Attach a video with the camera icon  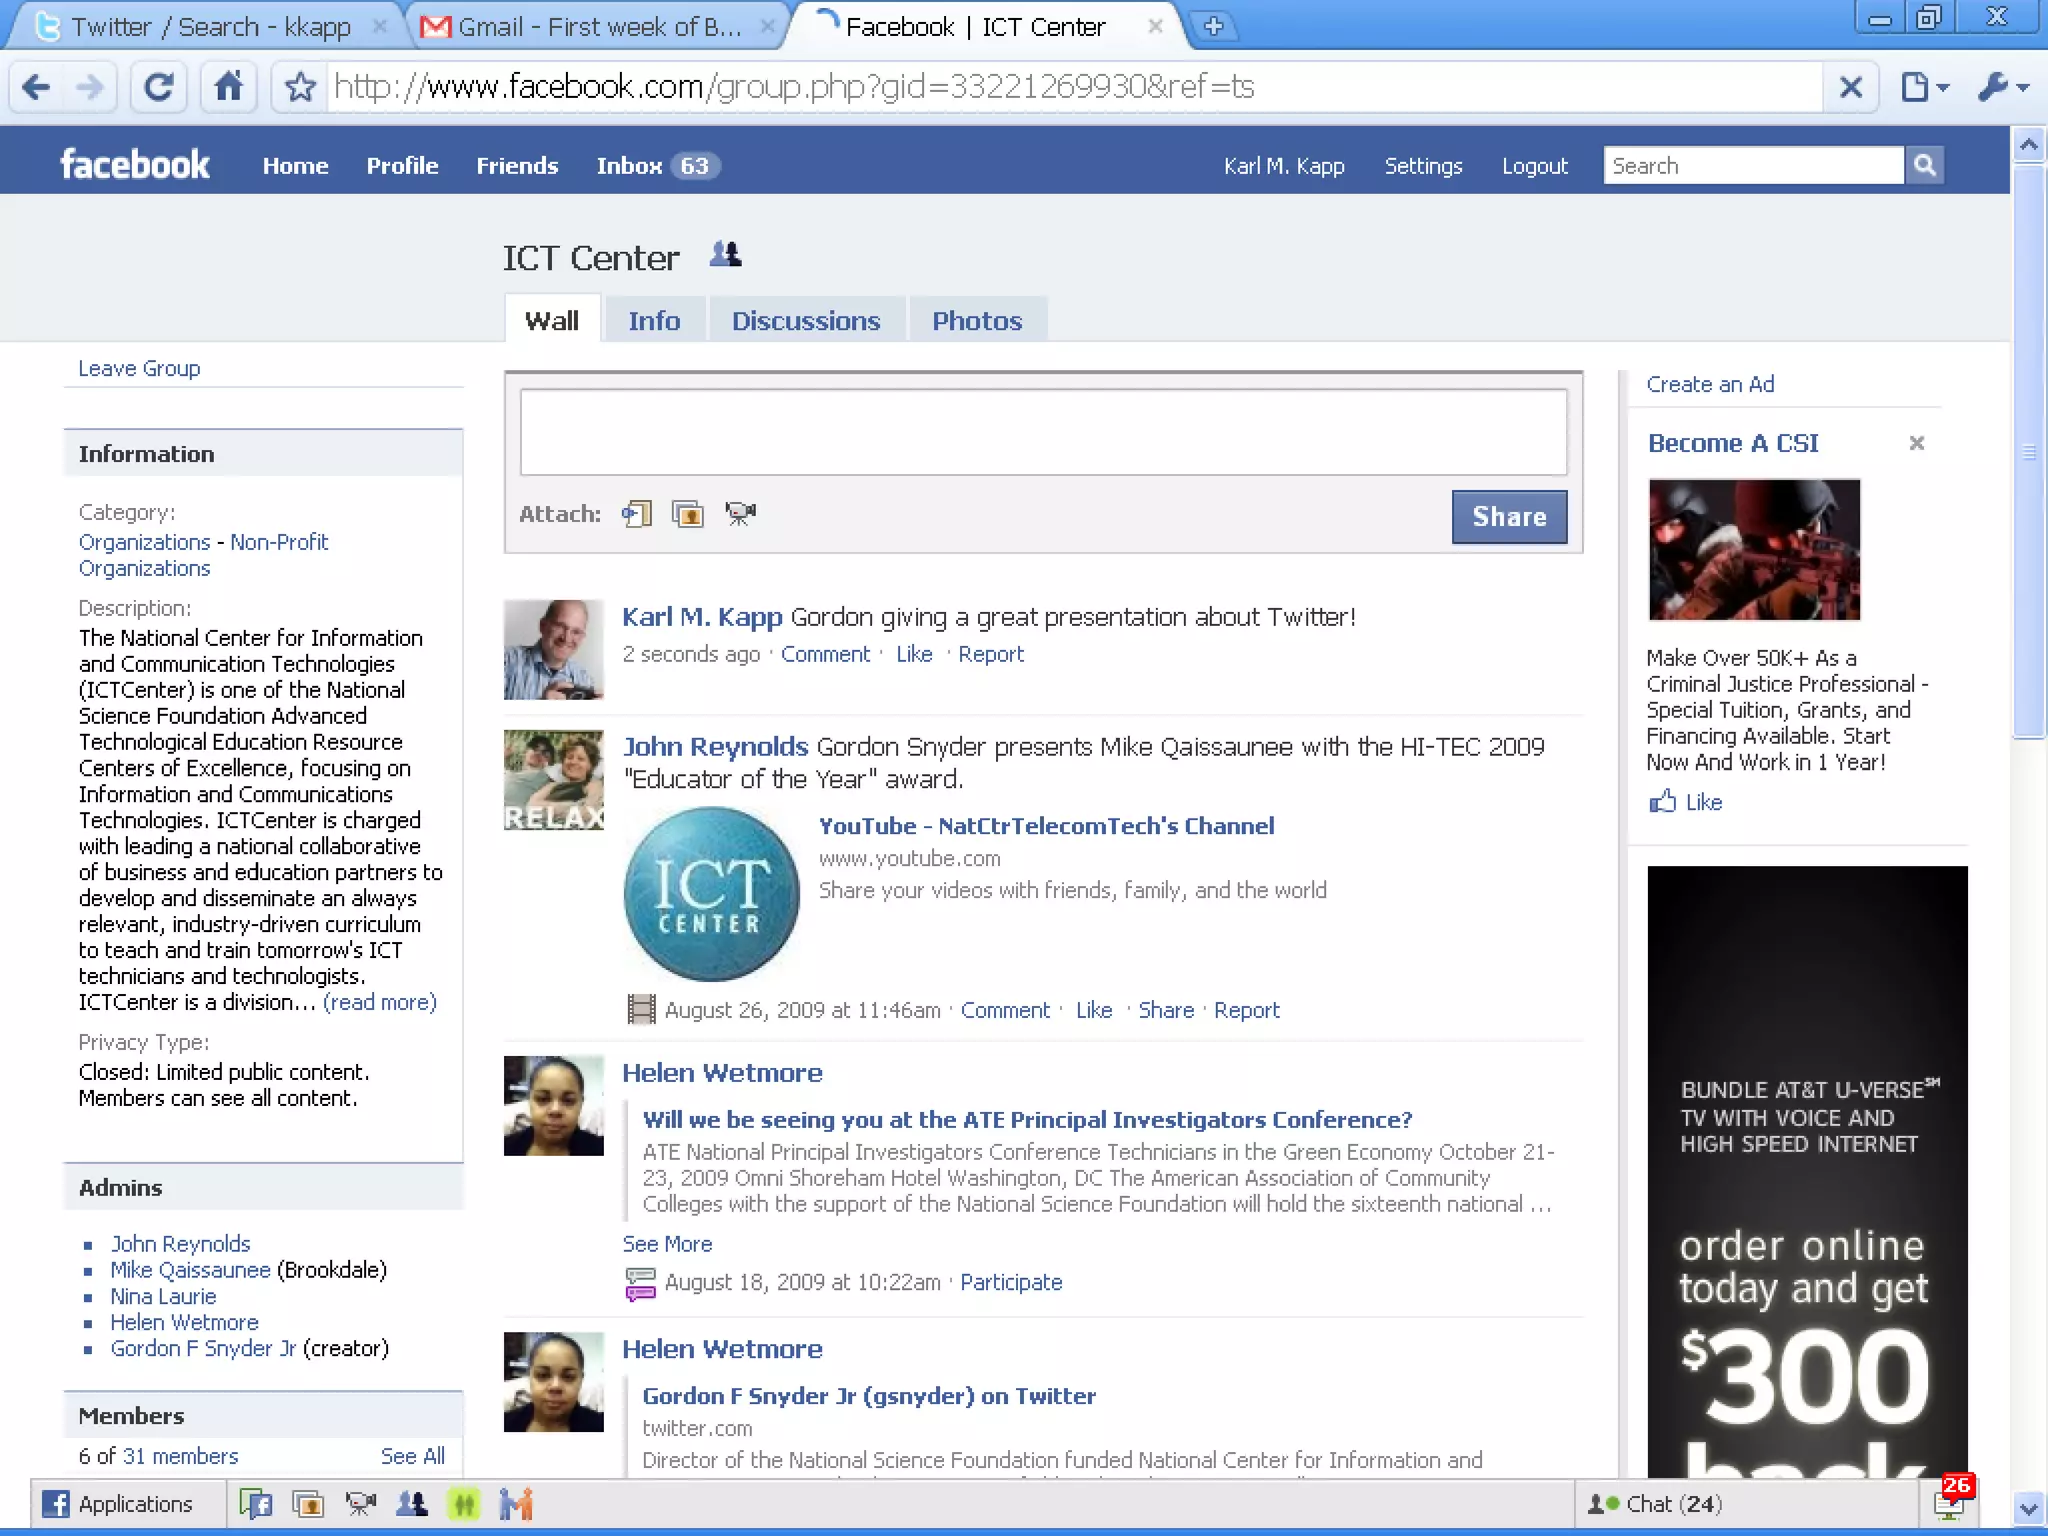[740, 514]
